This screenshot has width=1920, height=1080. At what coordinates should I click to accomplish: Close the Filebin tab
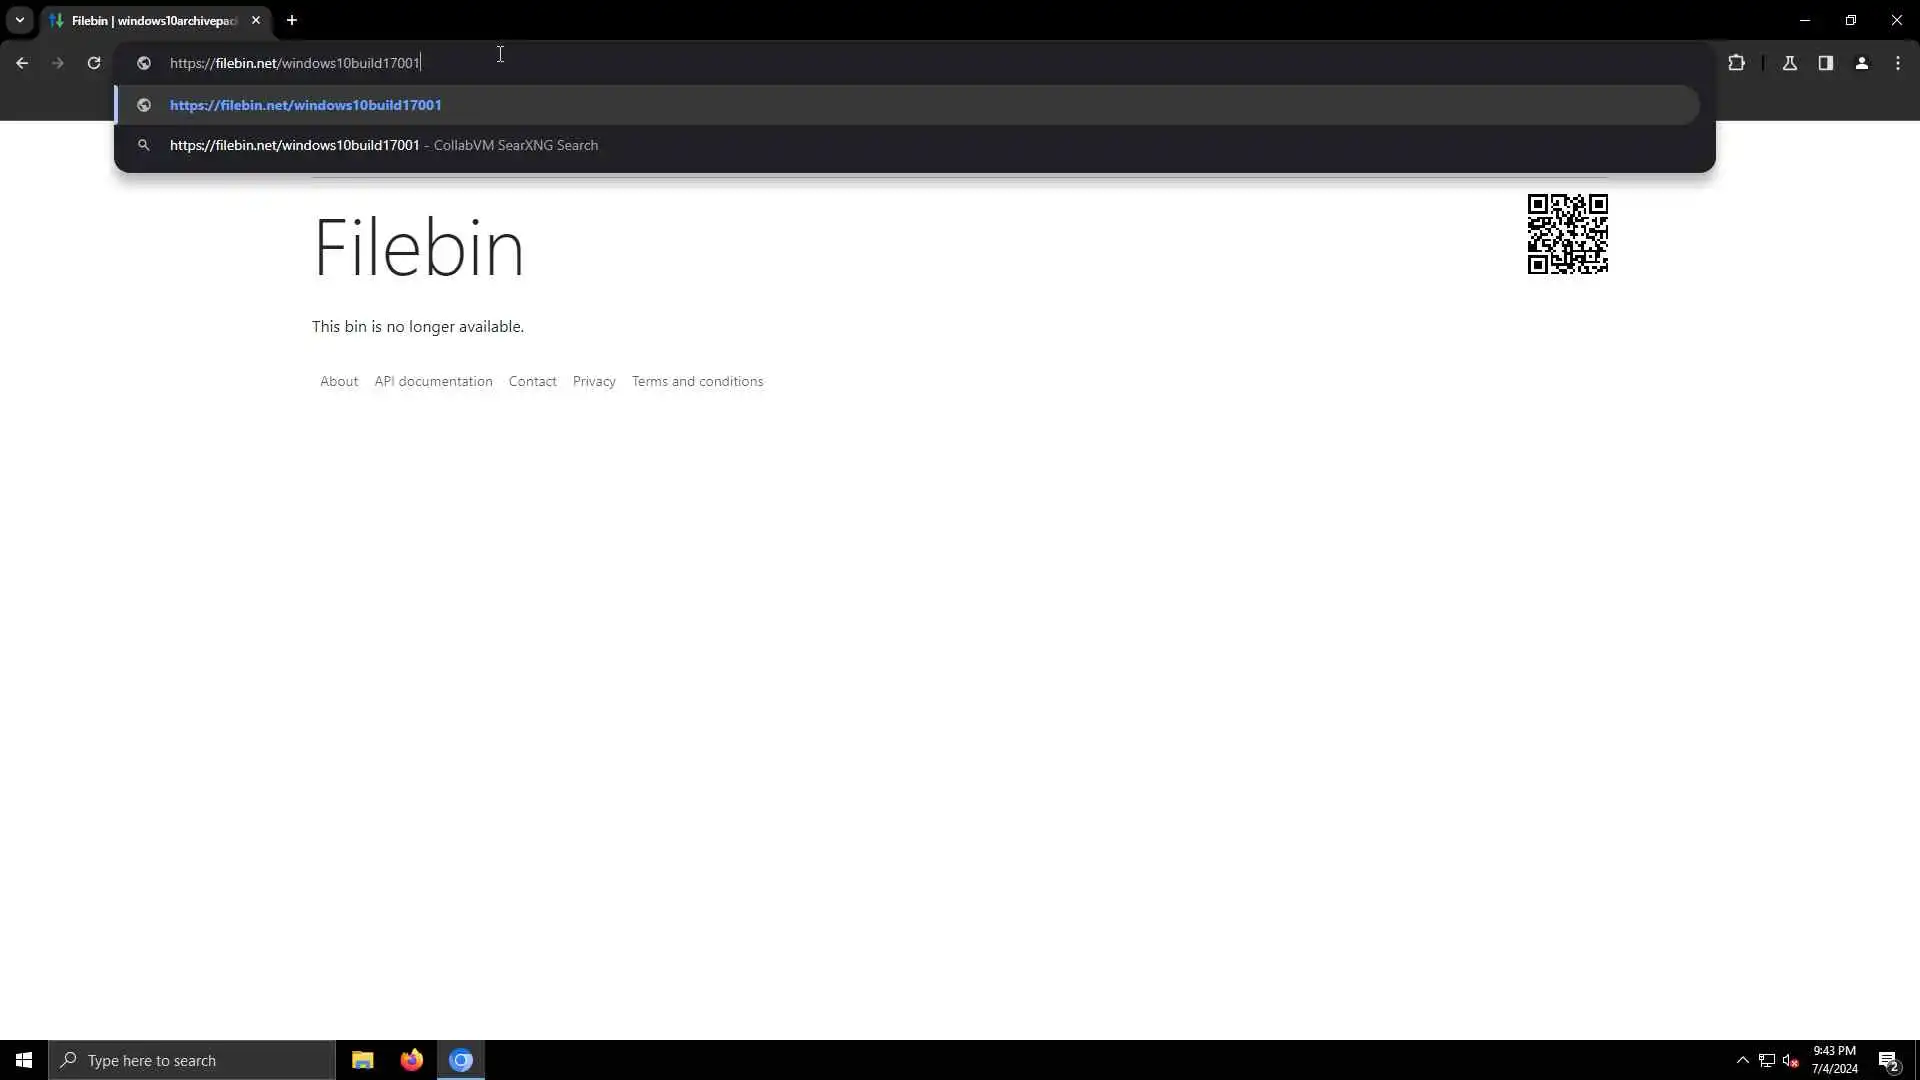click(x=256, y=20)
